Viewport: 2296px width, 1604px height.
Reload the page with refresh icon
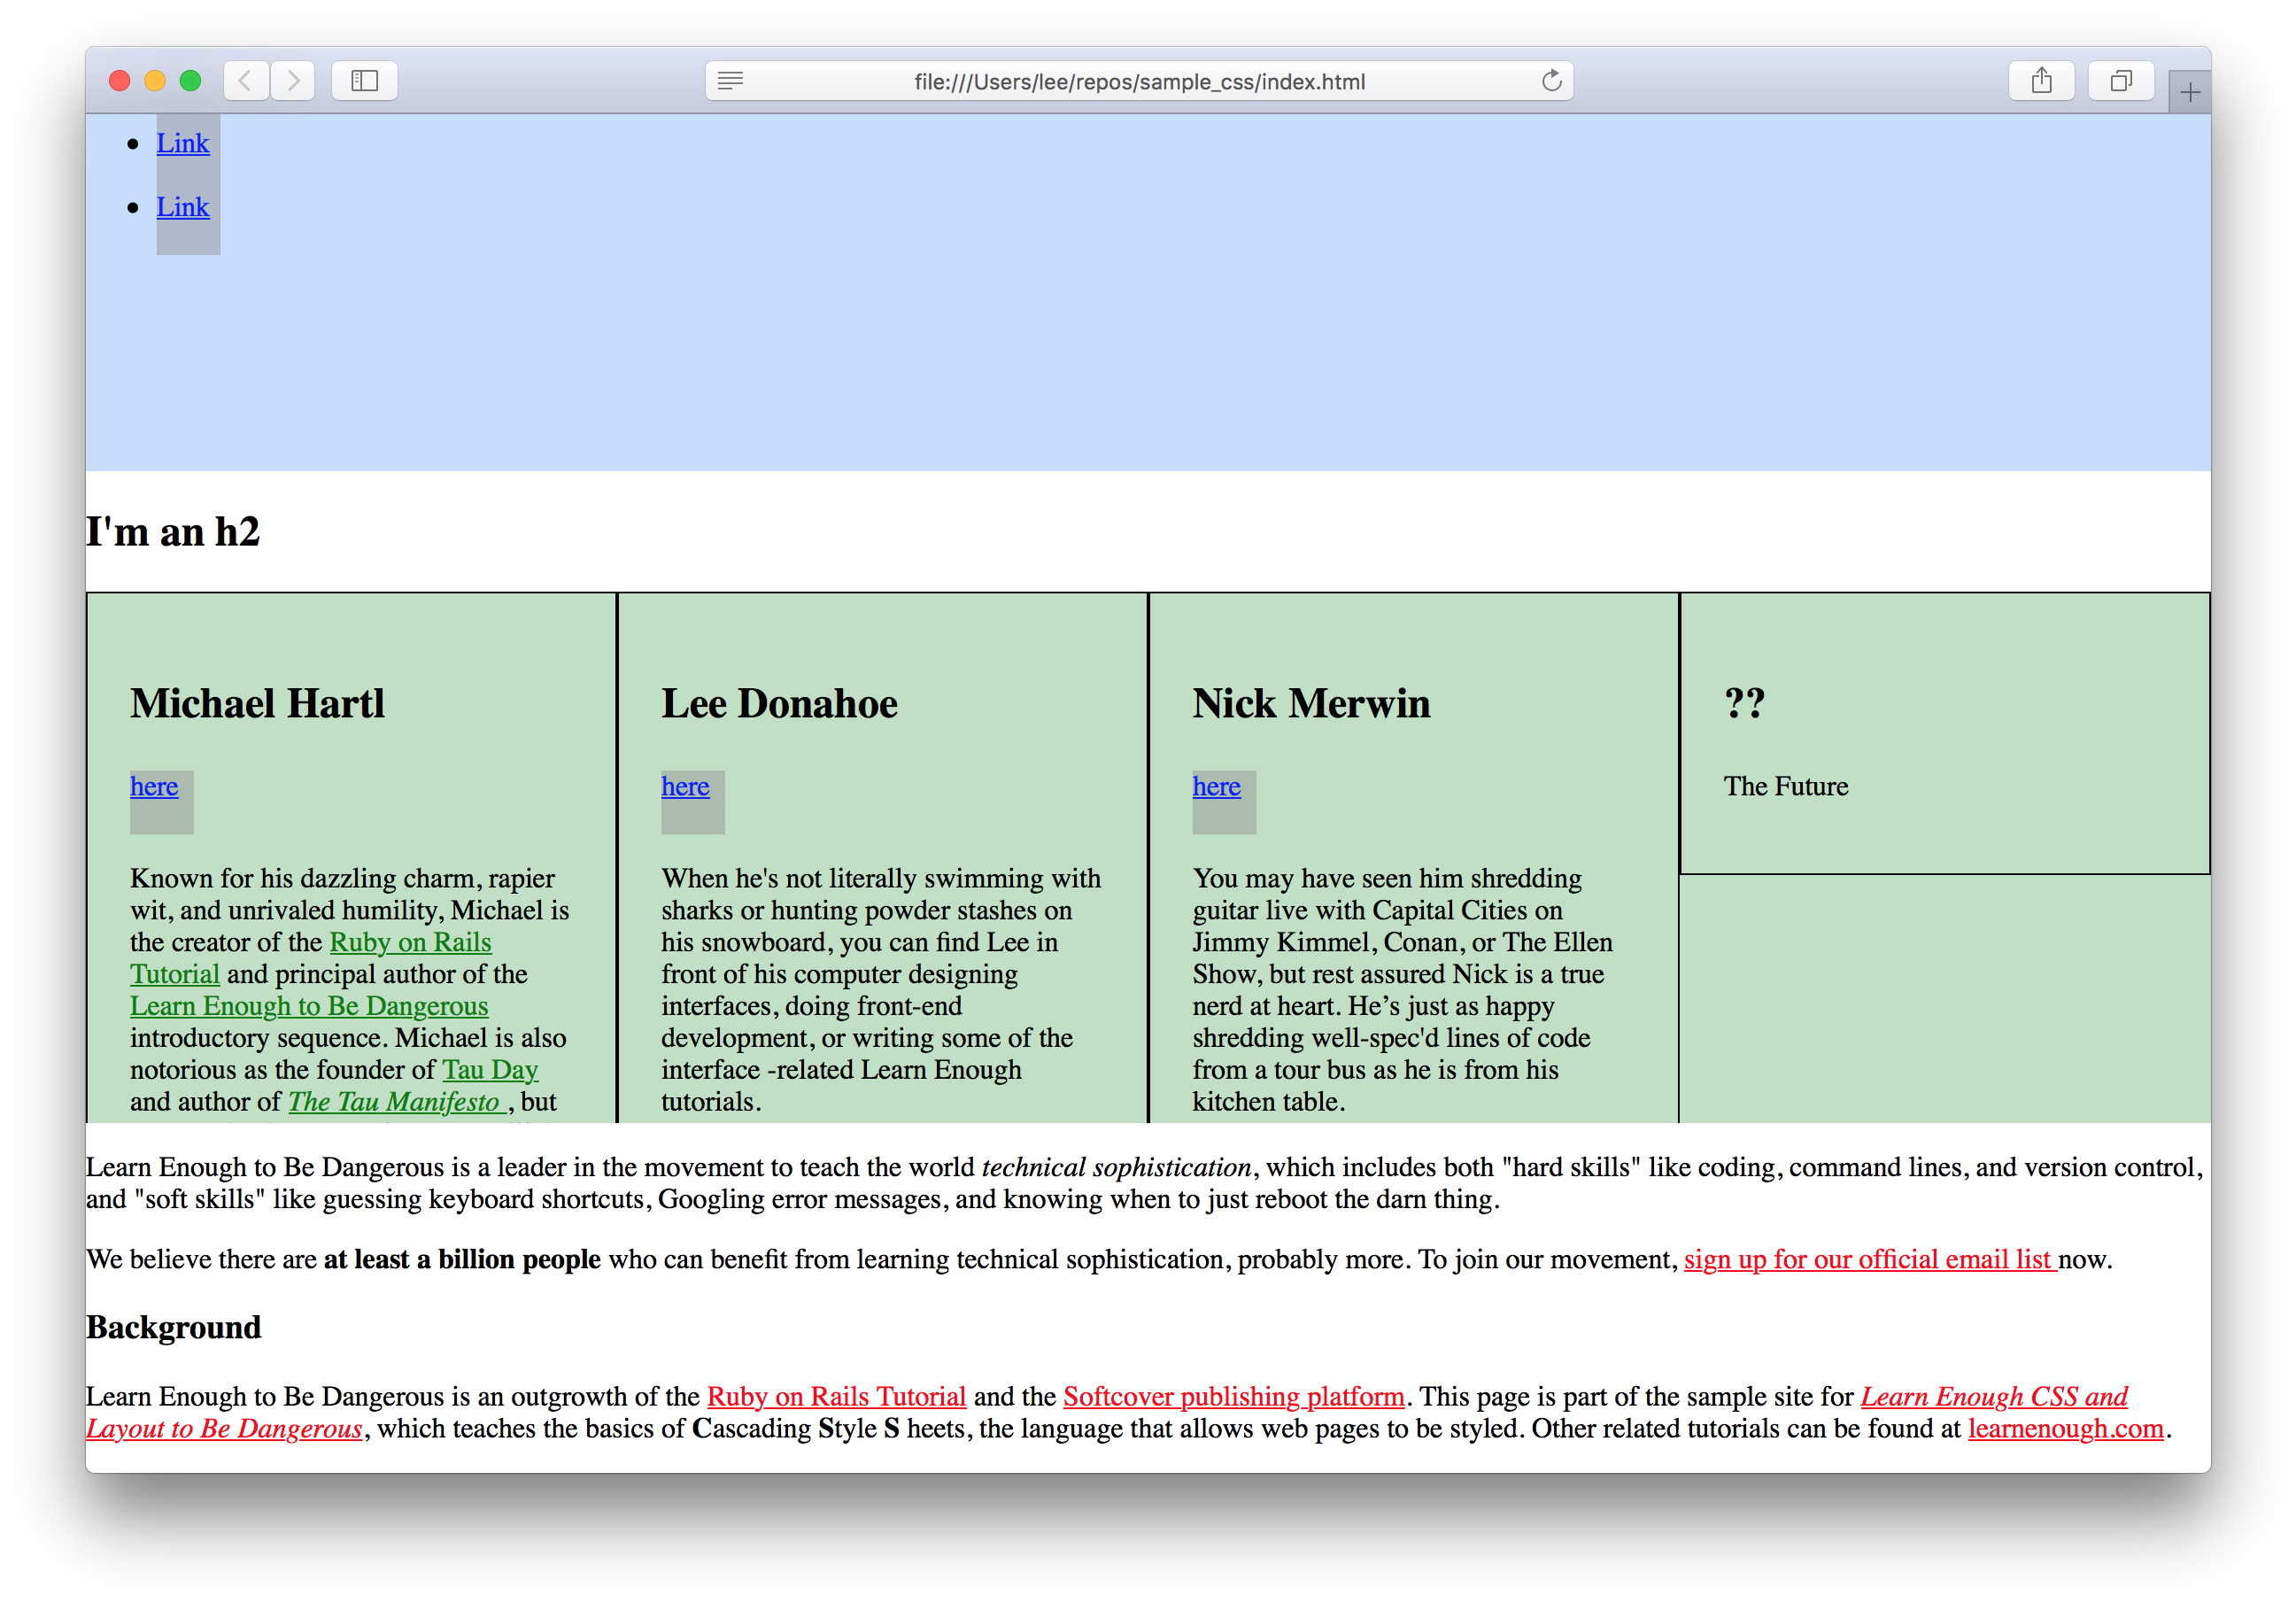pyautogui.click(x=1551, y=81)
